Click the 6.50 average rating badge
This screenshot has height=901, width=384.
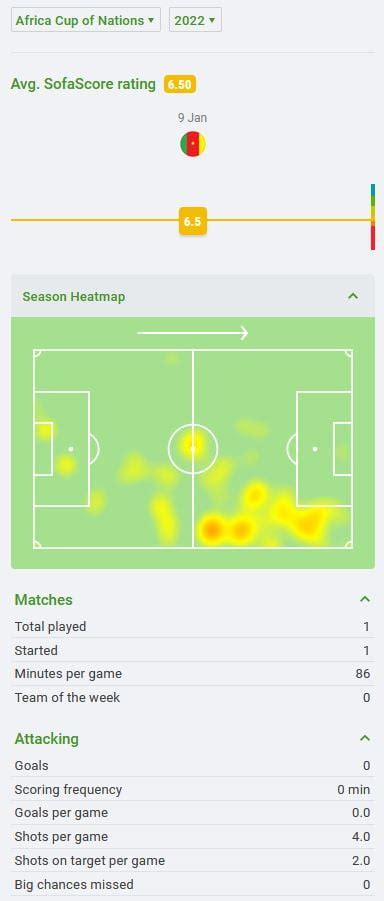(179, 84)
